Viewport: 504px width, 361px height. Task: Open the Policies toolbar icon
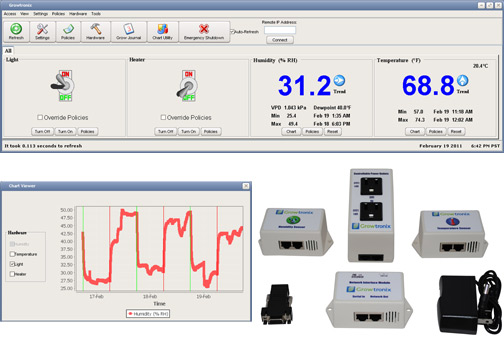click(68, 32)
